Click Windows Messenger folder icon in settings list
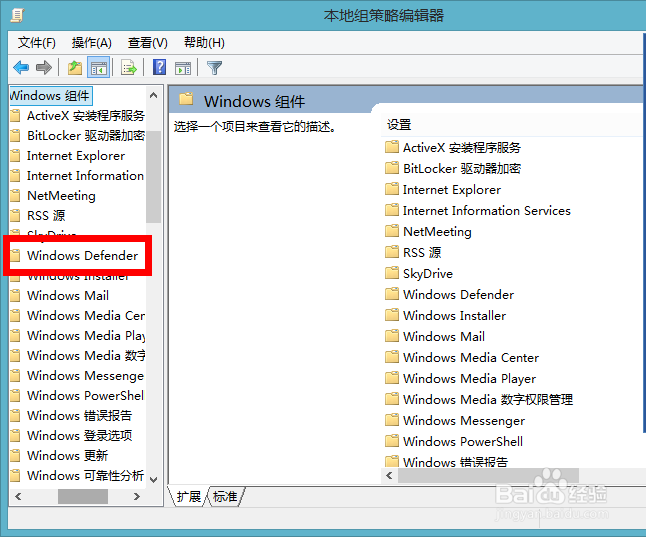This screenshot has height=537, width=646. click(x=392, y=420)
